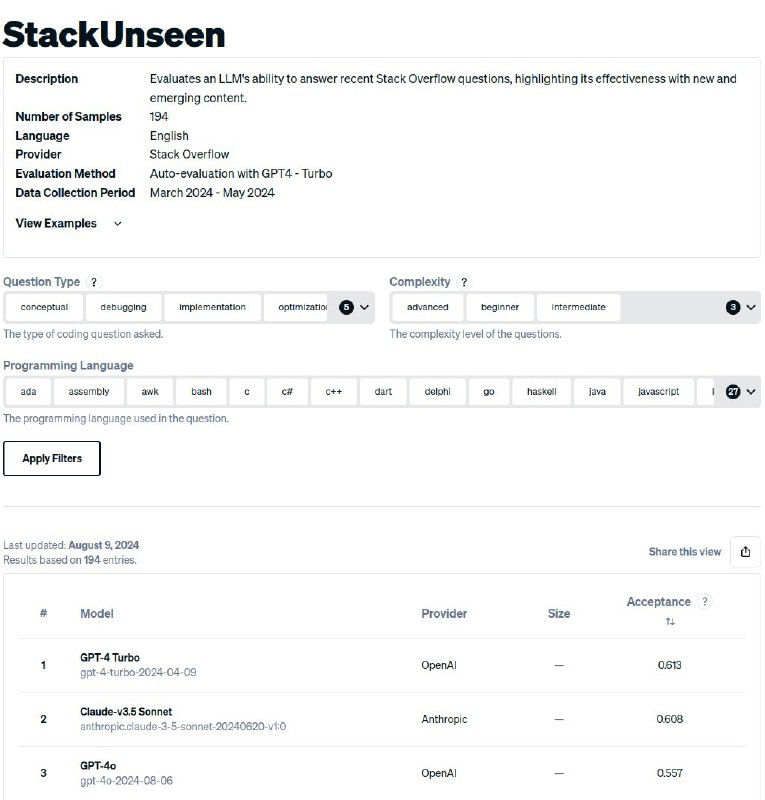Screen dimensions: 765x800
Task: Open the Complexity dropdown arrow
Action: click(x=751, y=307)
